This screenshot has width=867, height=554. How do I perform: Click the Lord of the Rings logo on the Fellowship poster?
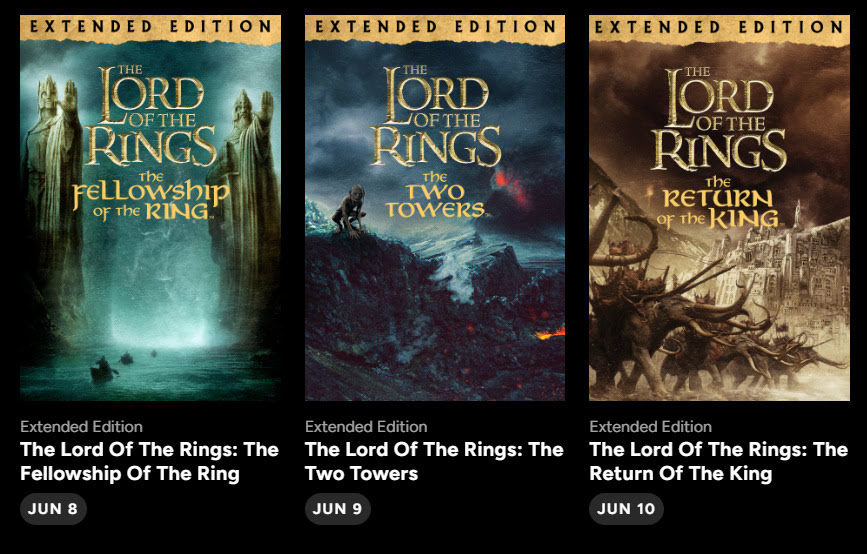150,116
